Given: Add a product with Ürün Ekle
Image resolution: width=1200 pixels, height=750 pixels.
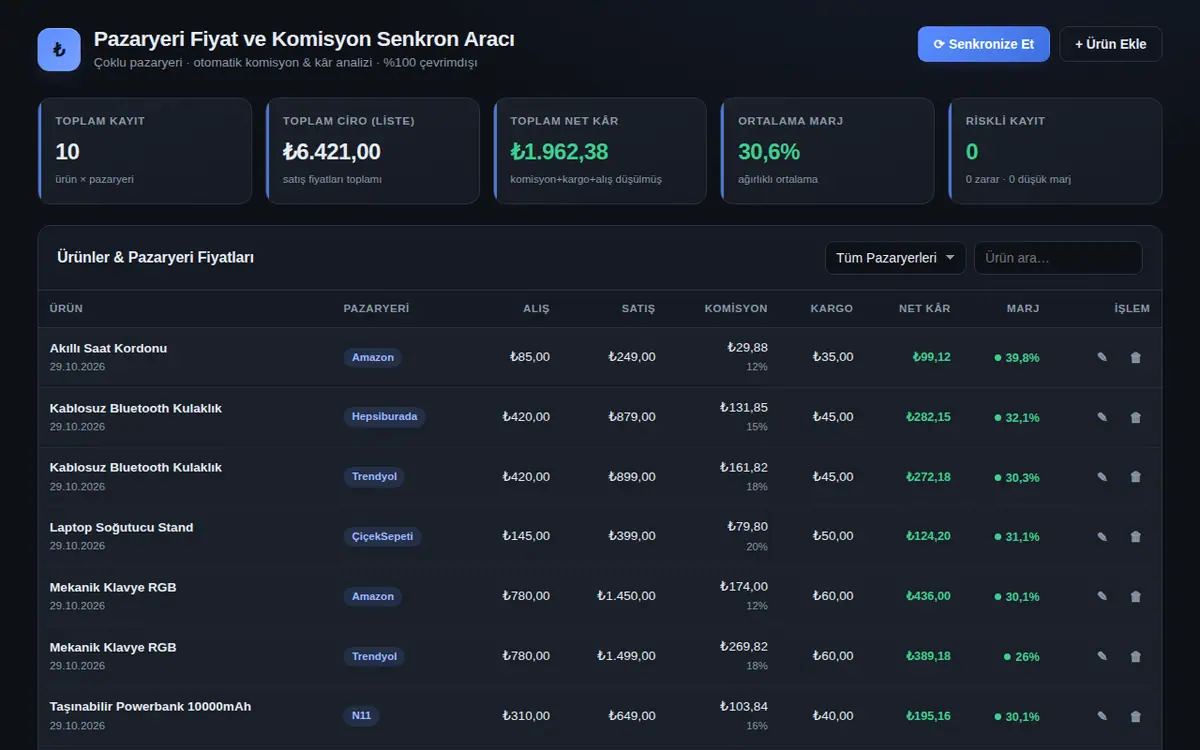Looking at the screenshot, I should pyautogui.click(x=1110, y=44).
